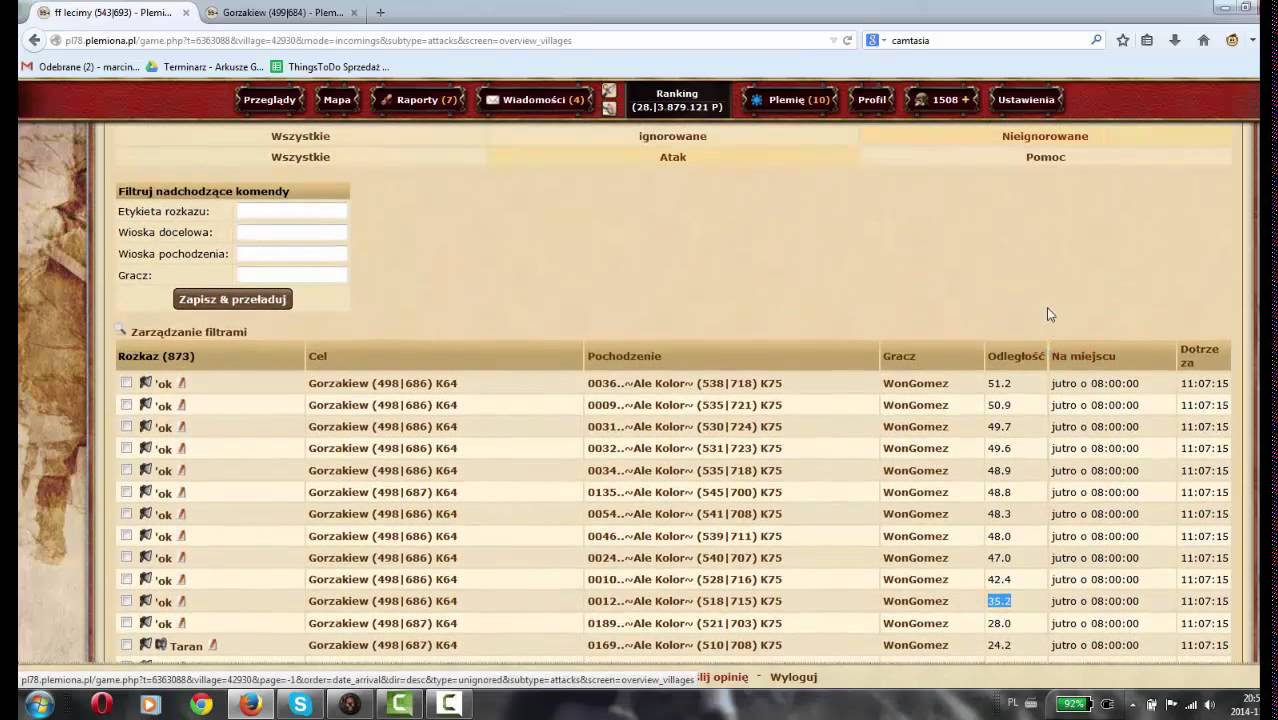Open a new browser tab with plus
The height and width of the screenshot is (720, 1278).
[x=380, y=13]
